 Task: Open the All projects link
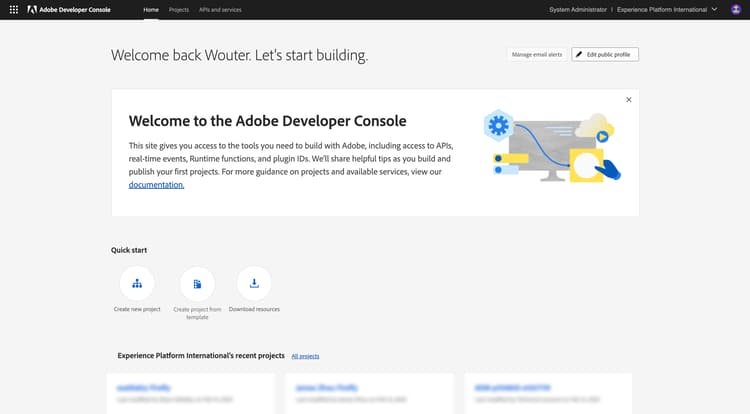(305, 356)
